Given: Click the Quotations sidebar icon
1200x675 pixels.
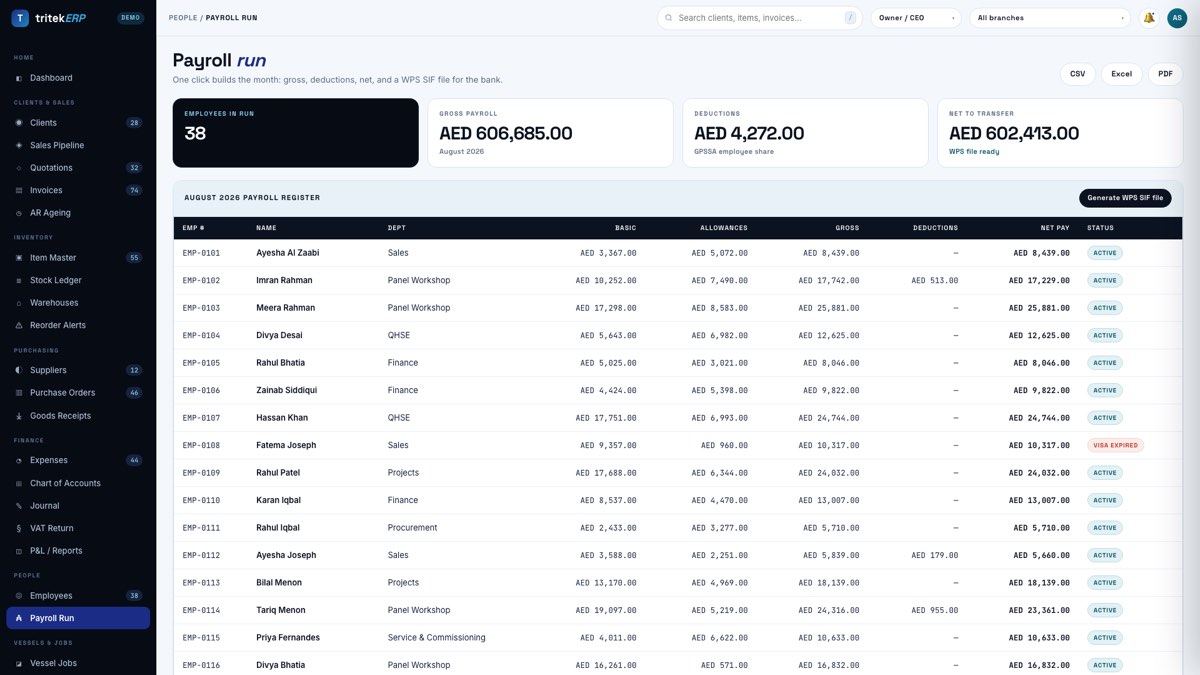Looking at the screenshot, I should point(19,168).
